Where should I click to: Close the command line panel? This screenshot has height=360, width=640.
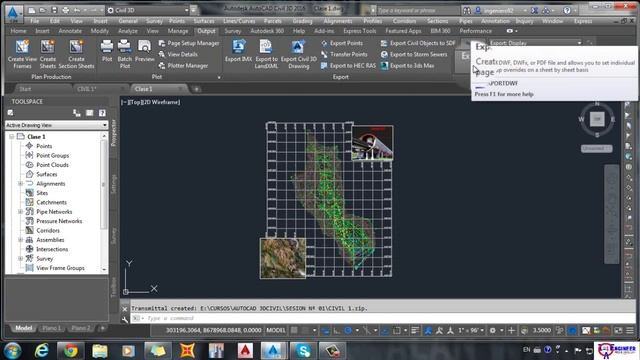[x=125, y=309]
